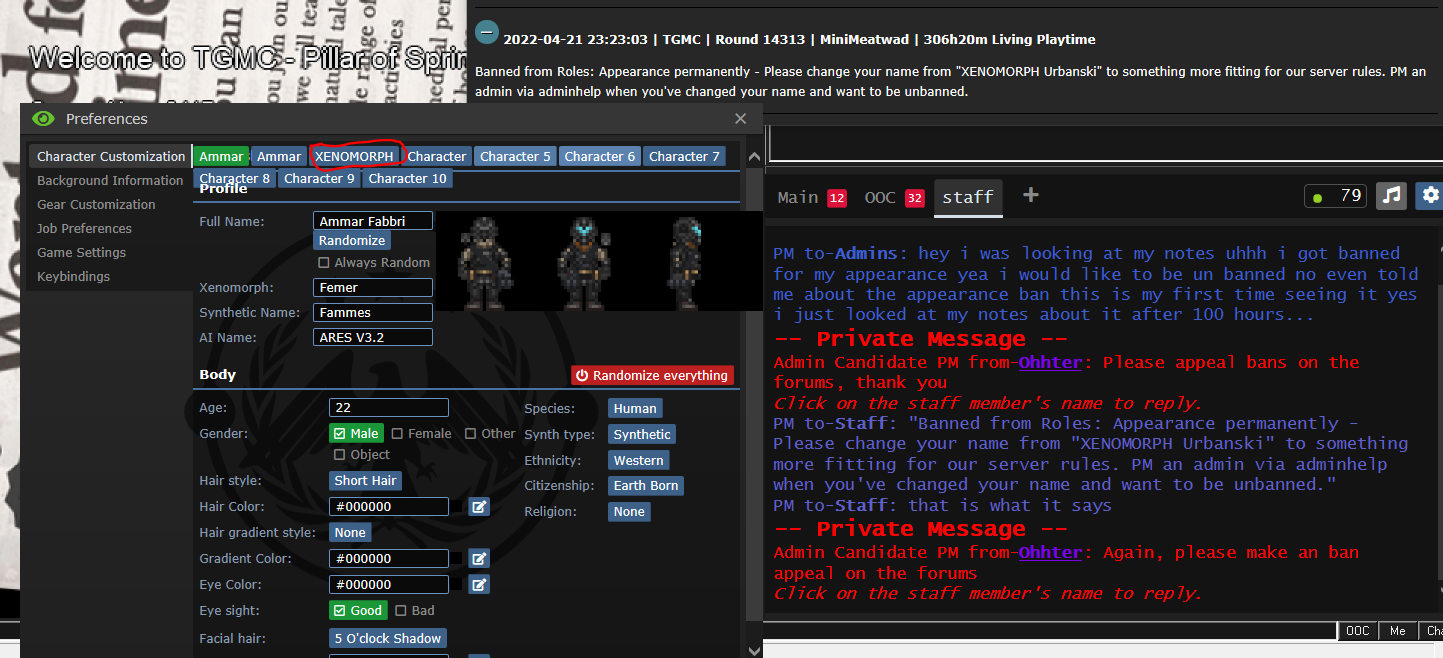Select the Character 5 slot
This screenshot has height=658, width=1443.
click(x=515, y=157)
